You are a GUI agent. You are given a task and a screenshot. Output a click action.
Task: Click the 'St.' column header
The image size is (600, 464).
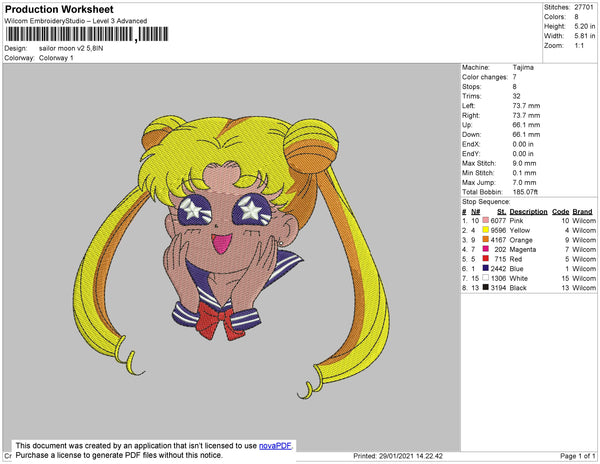point(501,212)
